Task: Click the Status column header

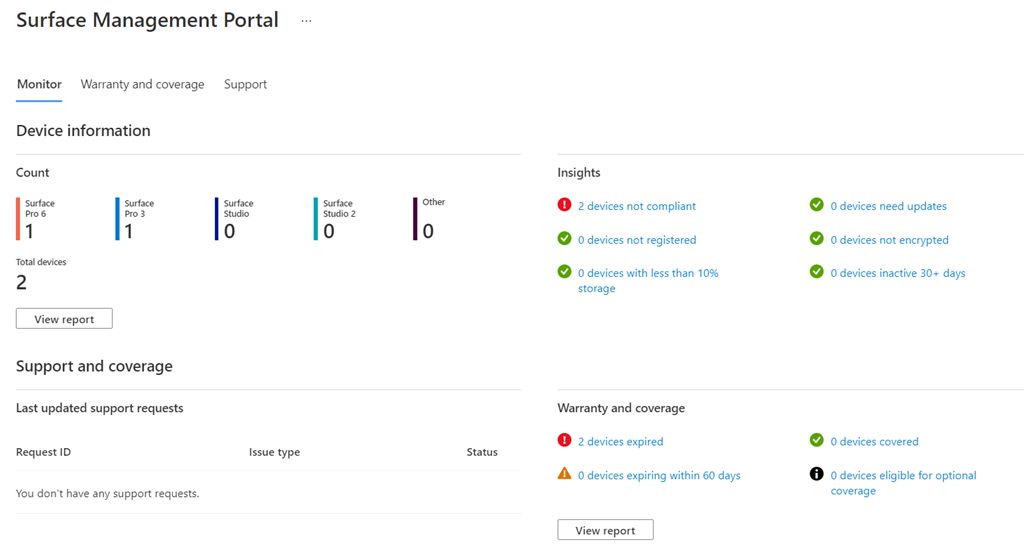Action: pyautogui.click(x=481, y=452)
